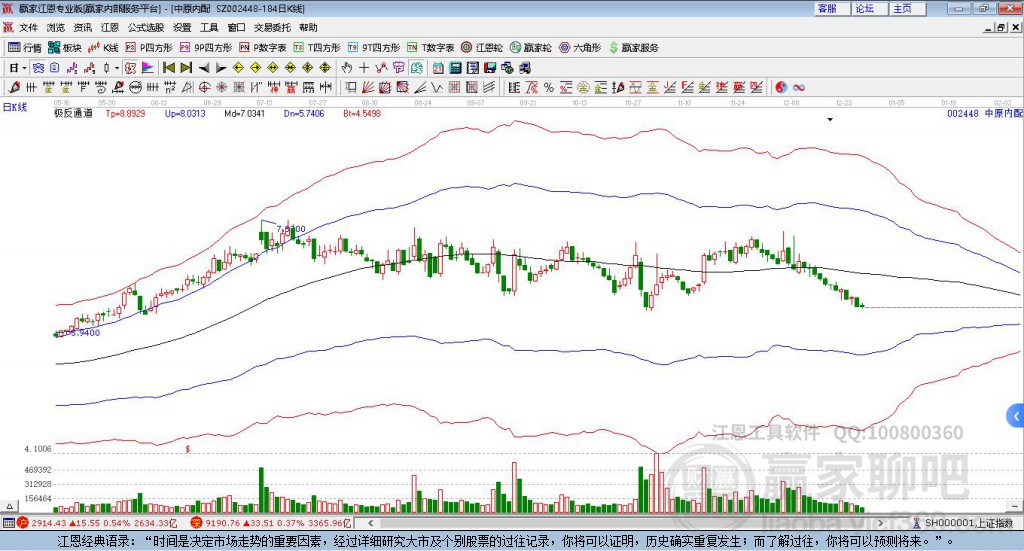Image resolution: width=1024 pixels, height=551 pixels.
Task: Move chart left with black arrow
Action: (204, 68)
